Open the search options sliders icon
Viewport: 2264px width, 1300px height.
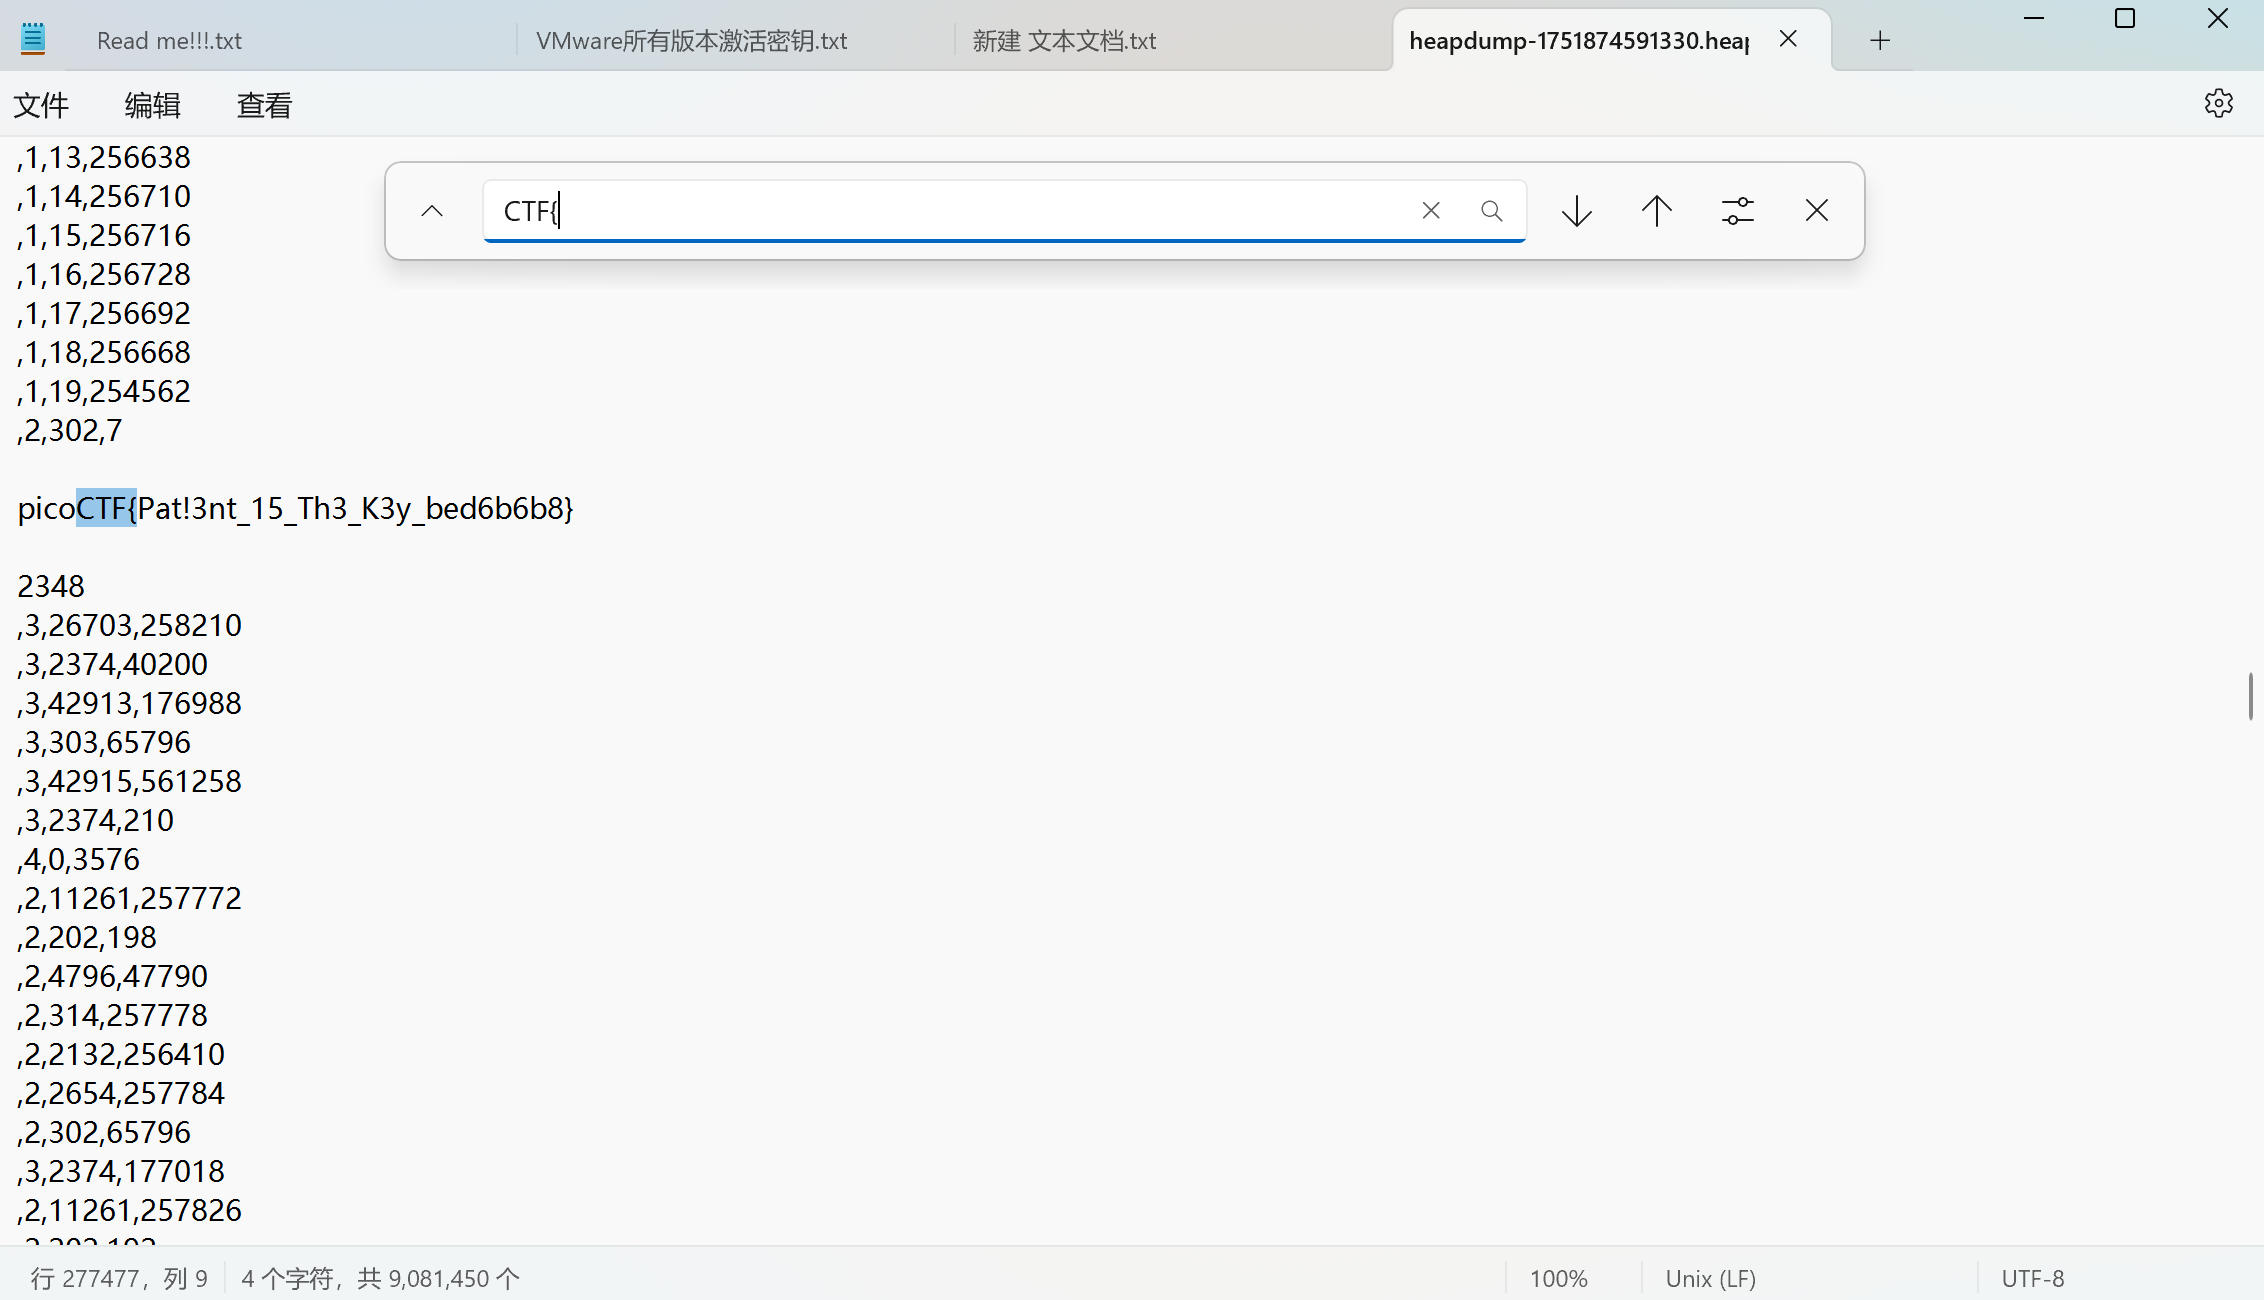(1738, 211)
